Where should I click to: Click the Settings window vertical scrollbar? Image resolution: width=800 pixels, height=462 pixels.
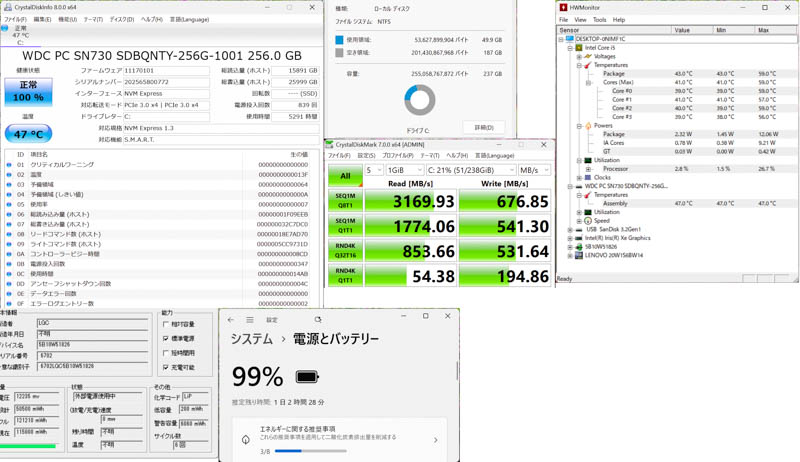coord(457,371)
